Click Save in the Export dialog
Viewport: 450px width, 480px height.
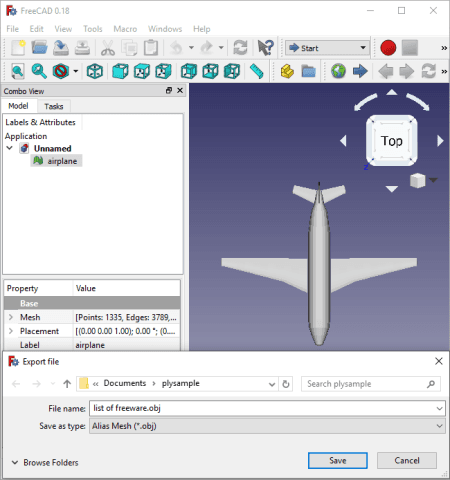click(338, 460)
